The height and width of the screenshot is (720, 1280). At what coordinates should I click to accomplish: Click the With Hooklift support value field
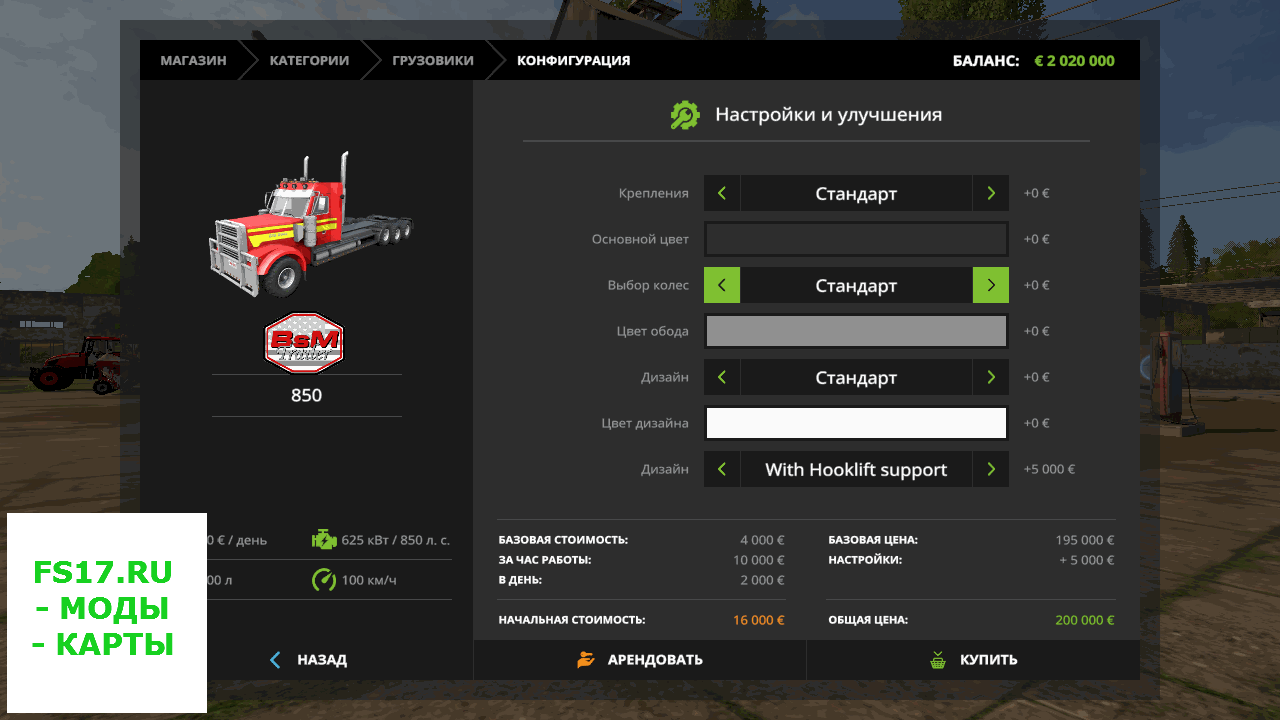pos(856,469)
